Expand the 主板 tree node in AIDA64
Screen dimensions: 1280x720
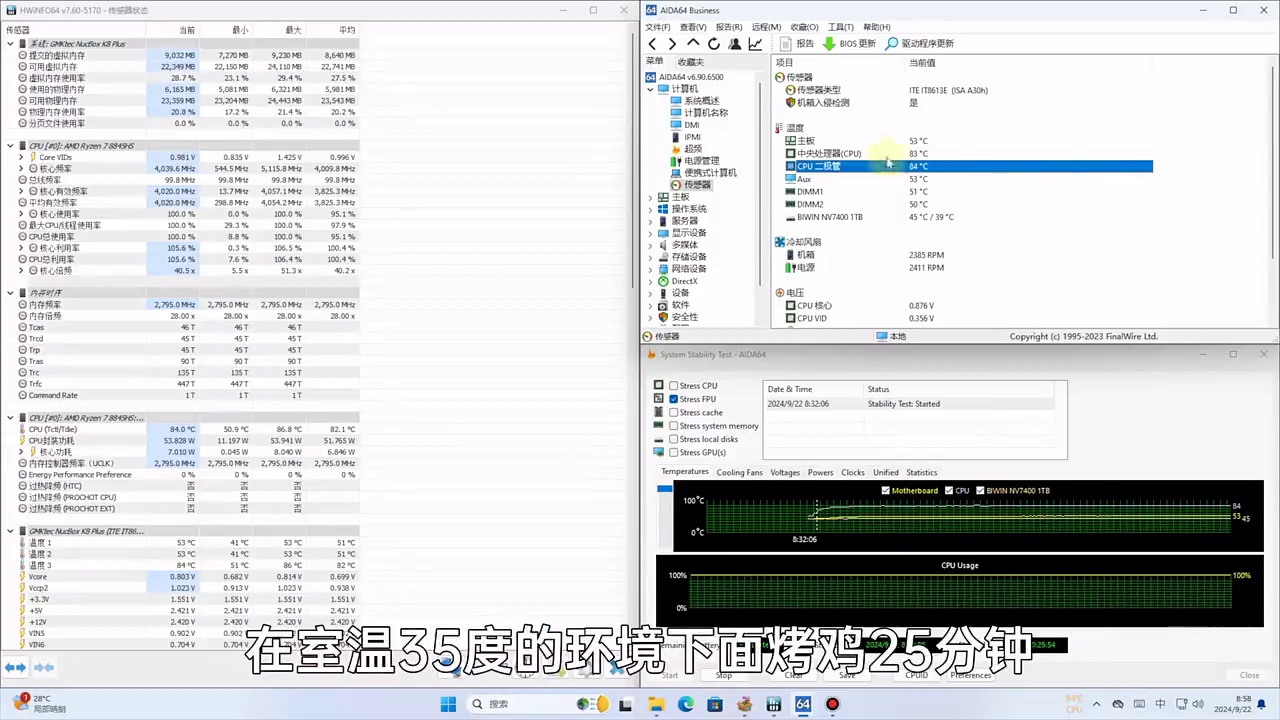pos(651,197)
